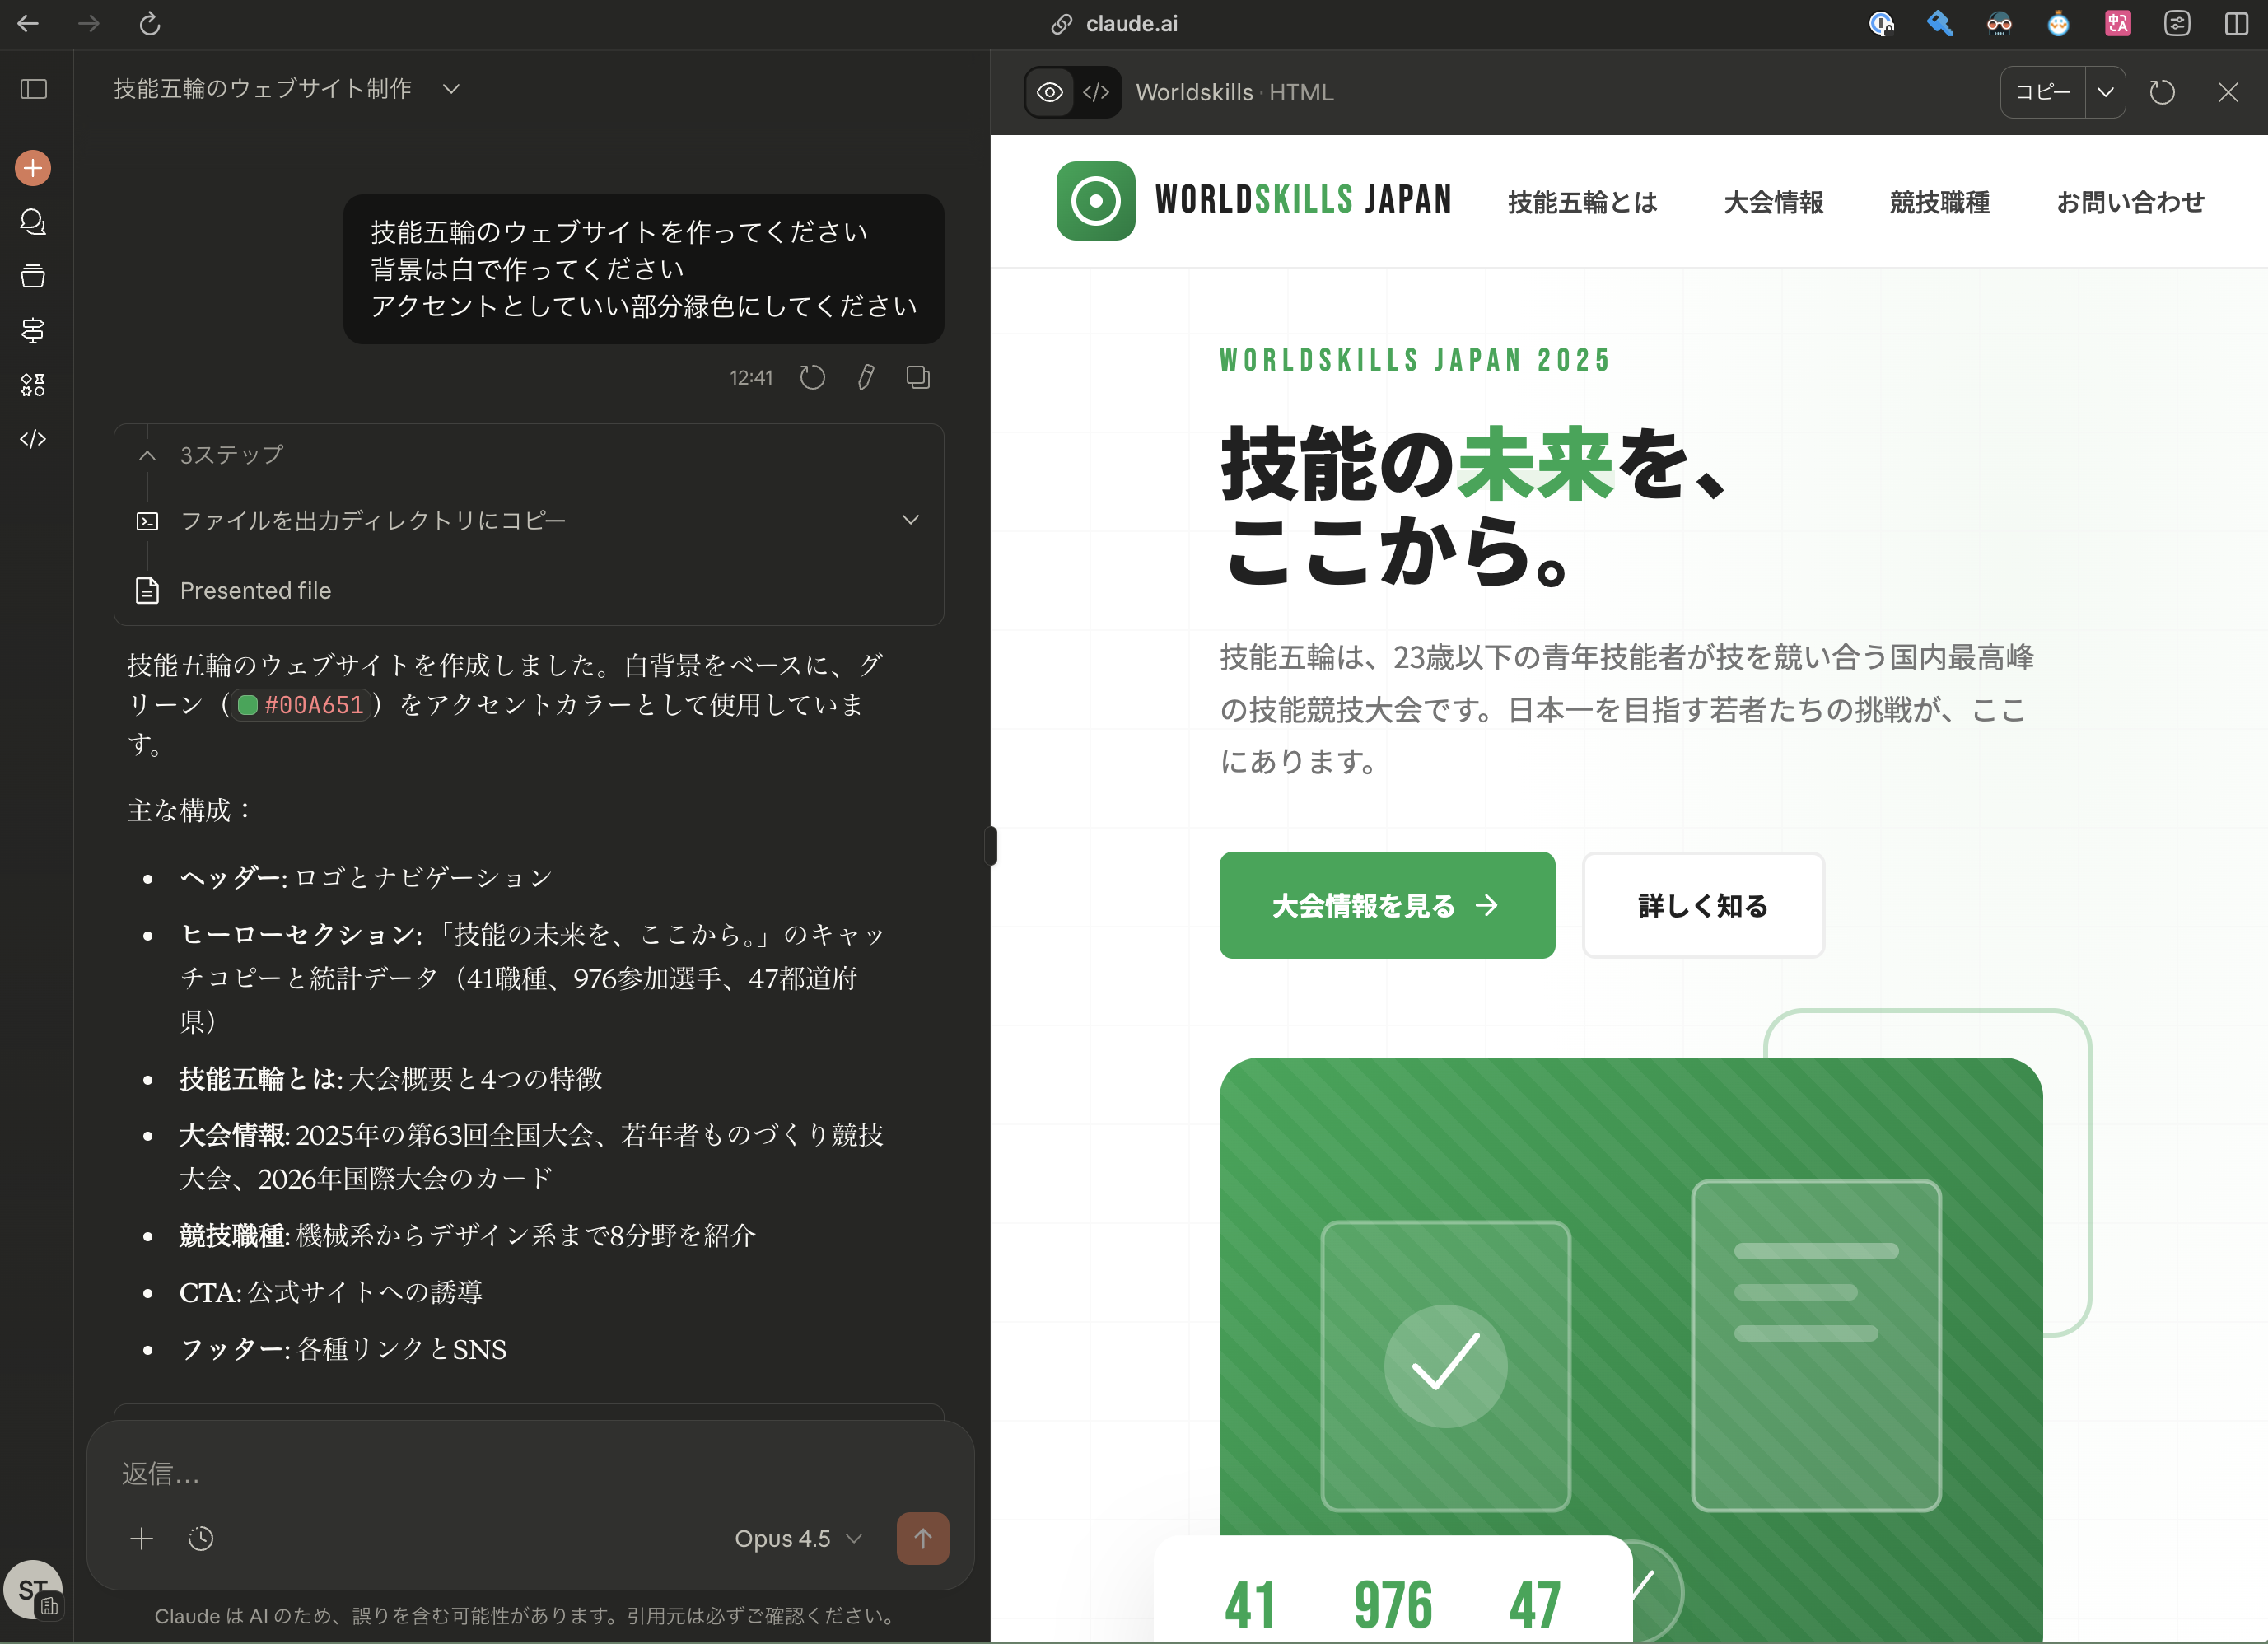Click the 詳しく知る button

coord(1703,905)
